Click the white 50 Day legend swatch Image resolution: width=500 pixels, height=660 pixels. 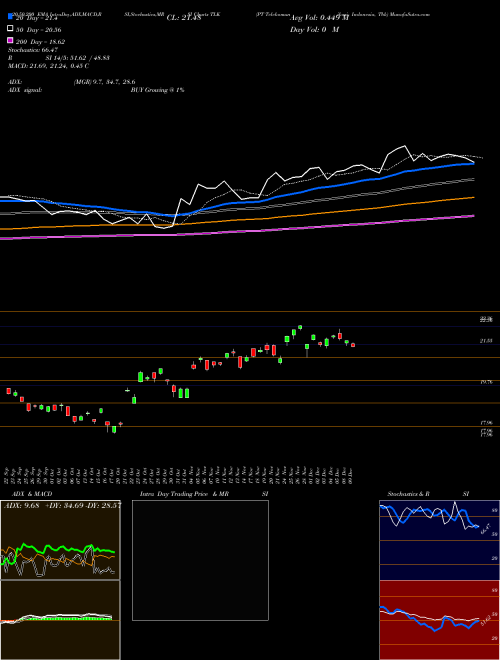(10, 29)
